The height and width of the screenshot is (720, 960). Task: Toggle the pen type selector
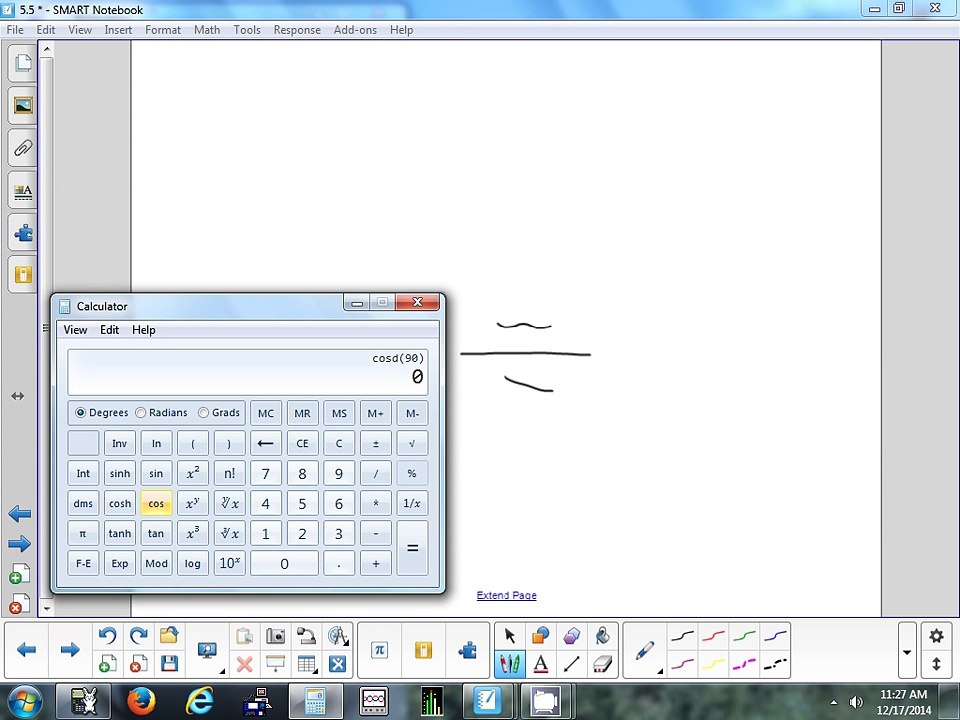(645, 651)
